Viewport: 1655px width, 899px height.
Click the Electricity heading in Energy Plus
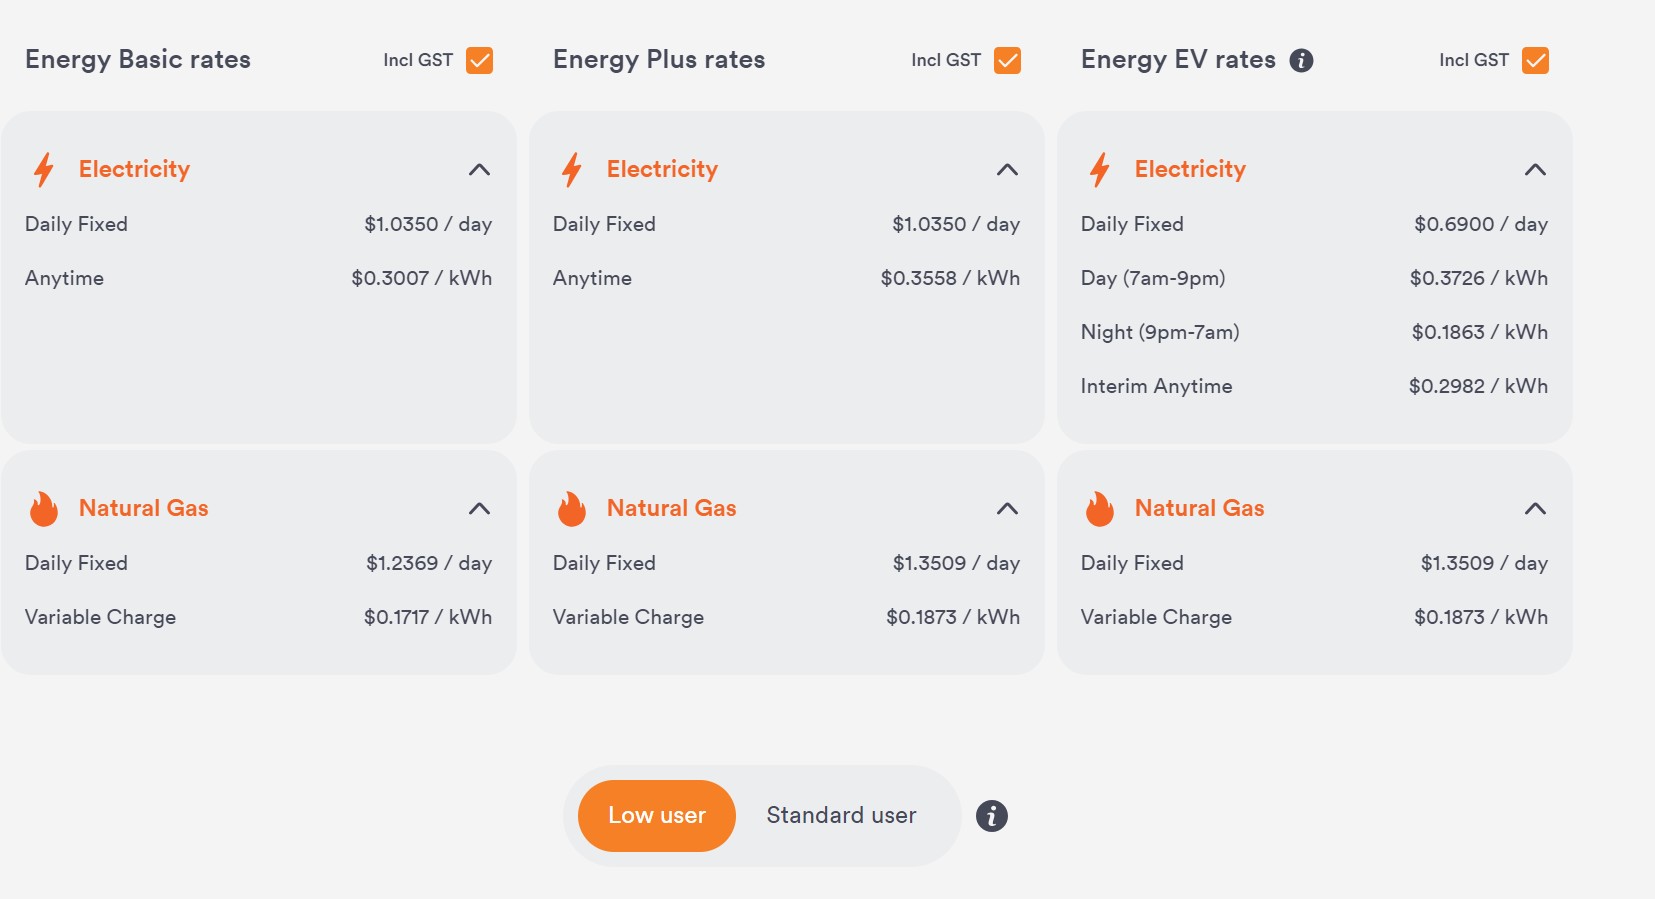point(662,169)
